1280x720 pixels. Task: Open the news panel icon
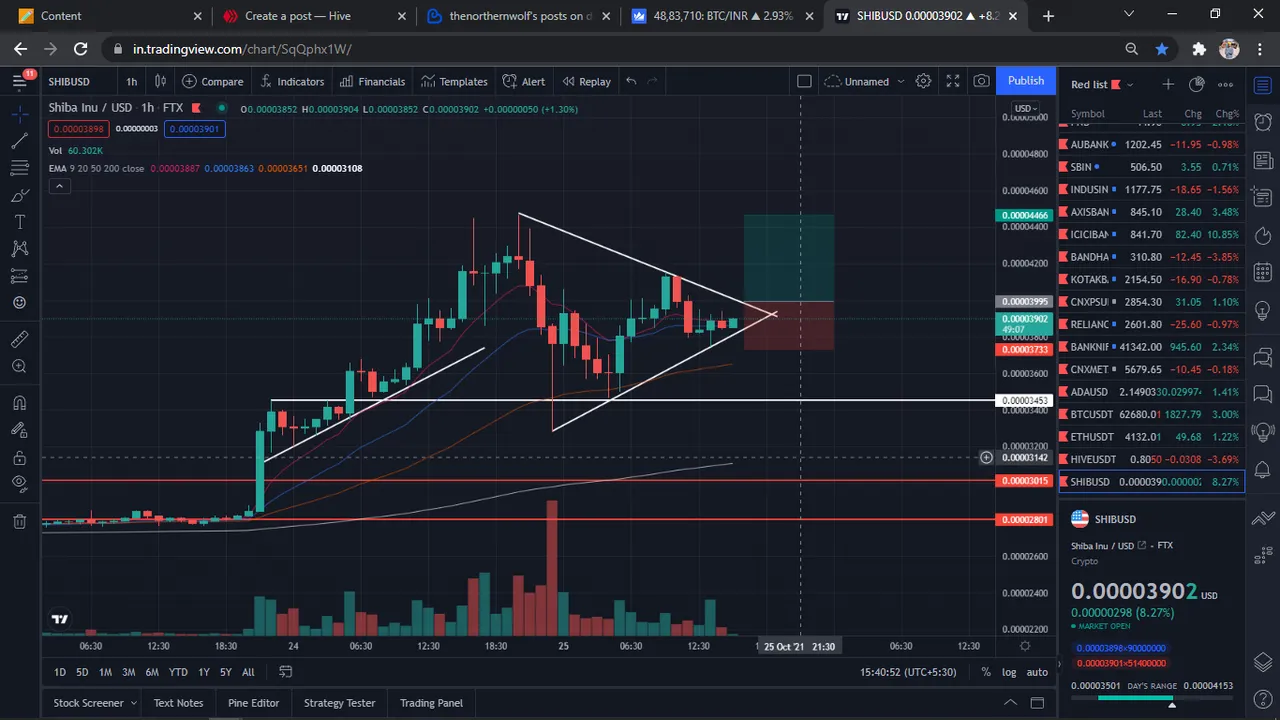tap(1263, 160)
